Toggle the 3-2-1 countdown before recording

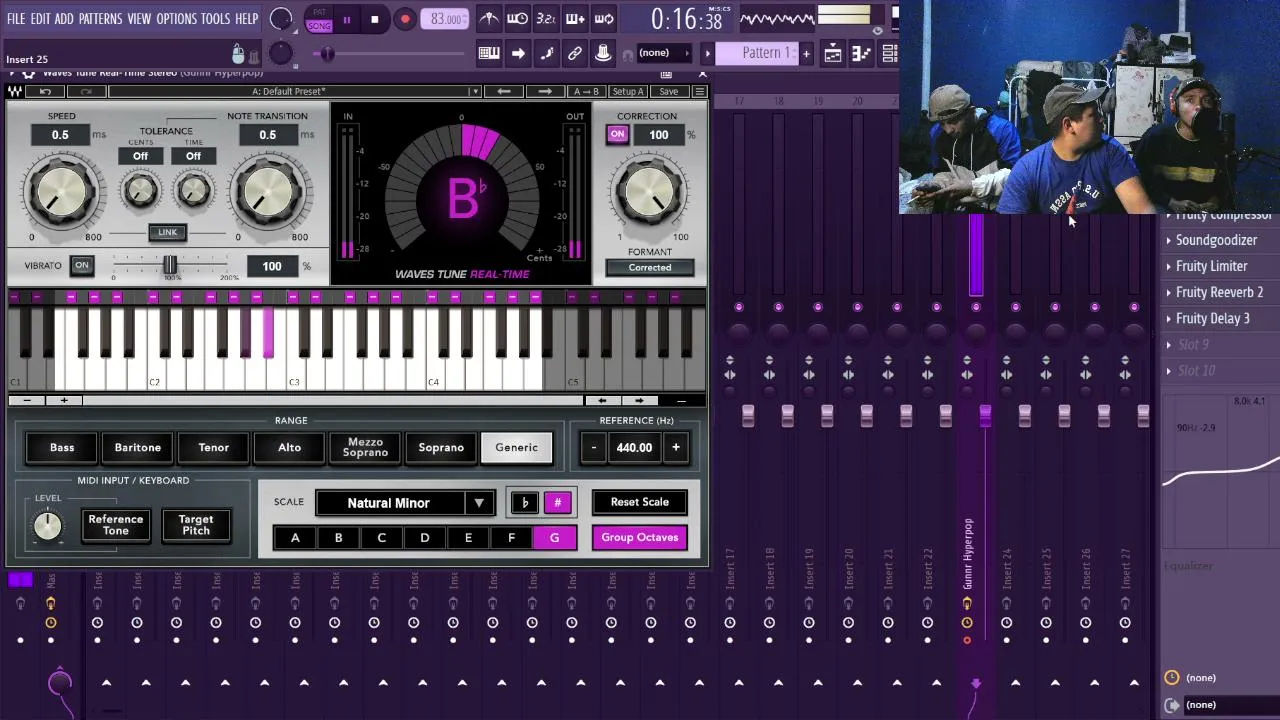tap(546, 19)
